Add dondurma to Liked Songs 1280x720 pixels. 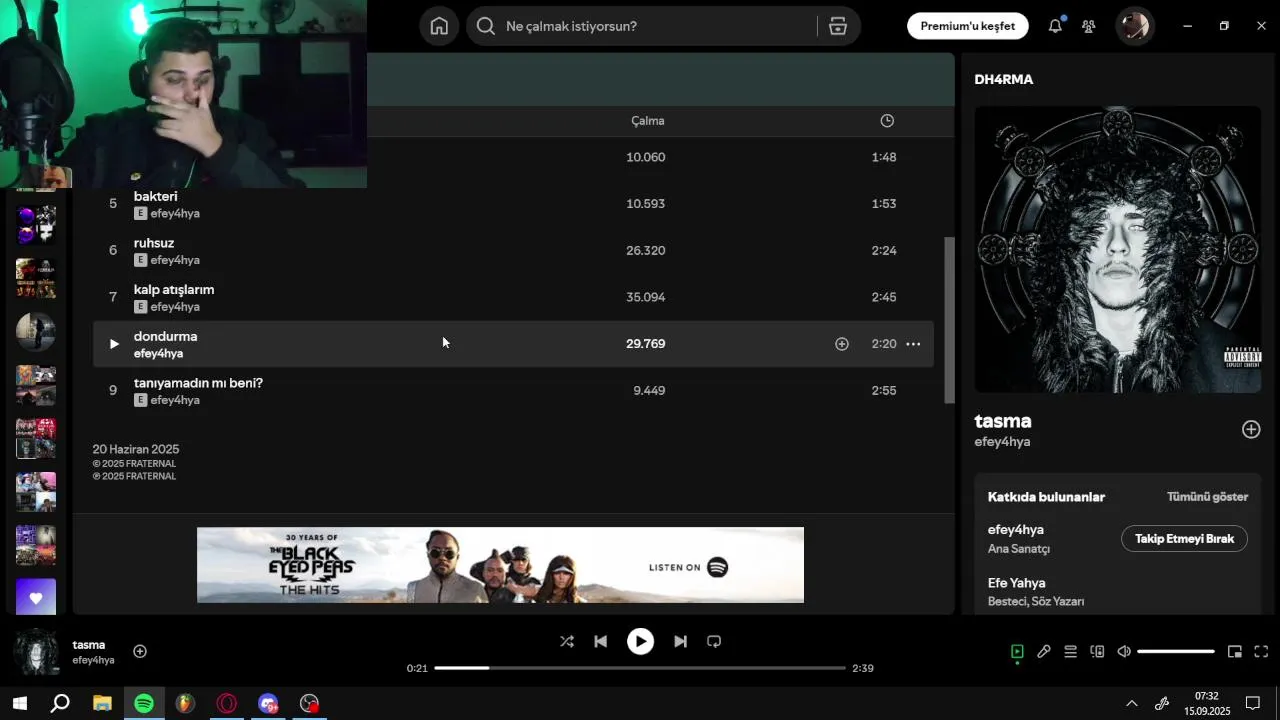pyautogui.click(x=842, y=344)
